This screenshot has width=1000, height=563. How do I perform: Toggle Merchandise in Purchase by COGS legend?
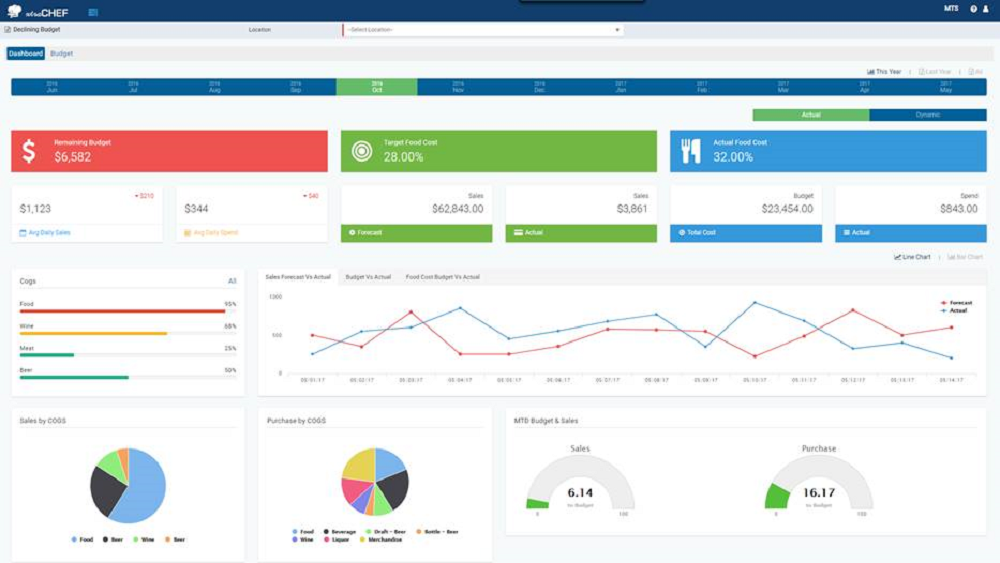click(x=381, y=539)
